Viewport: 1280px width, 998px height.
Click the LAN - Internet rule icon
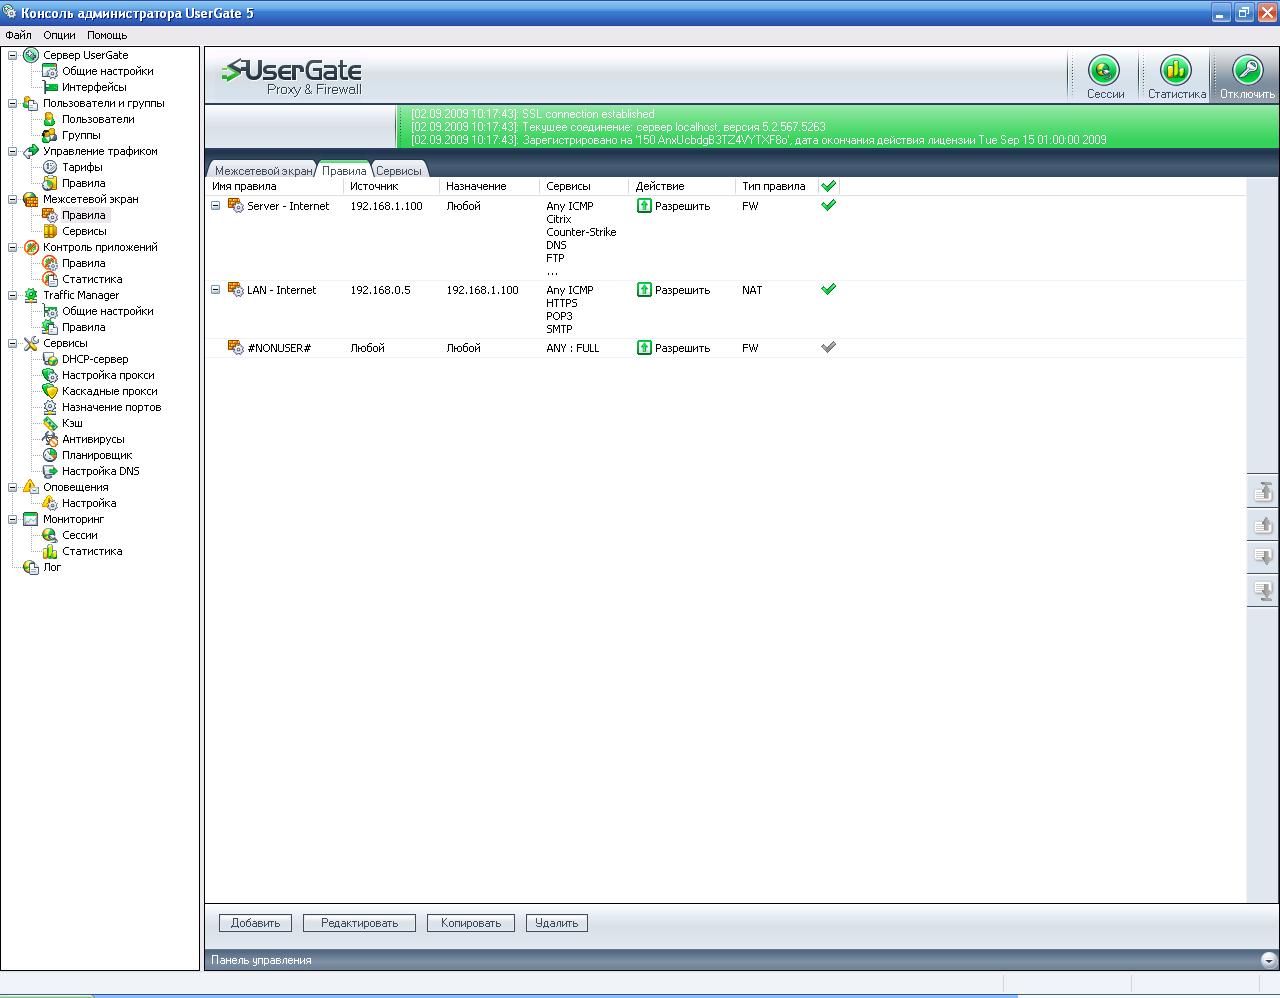tap(236, 290)
